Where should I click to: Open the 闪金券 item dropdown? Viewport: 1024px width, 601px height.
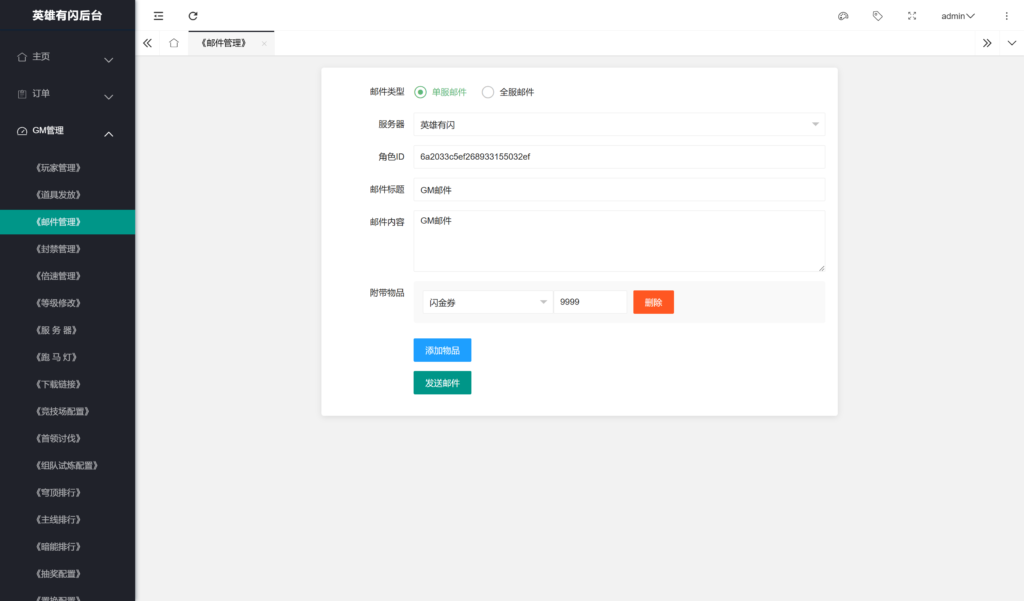pos(488,302)
